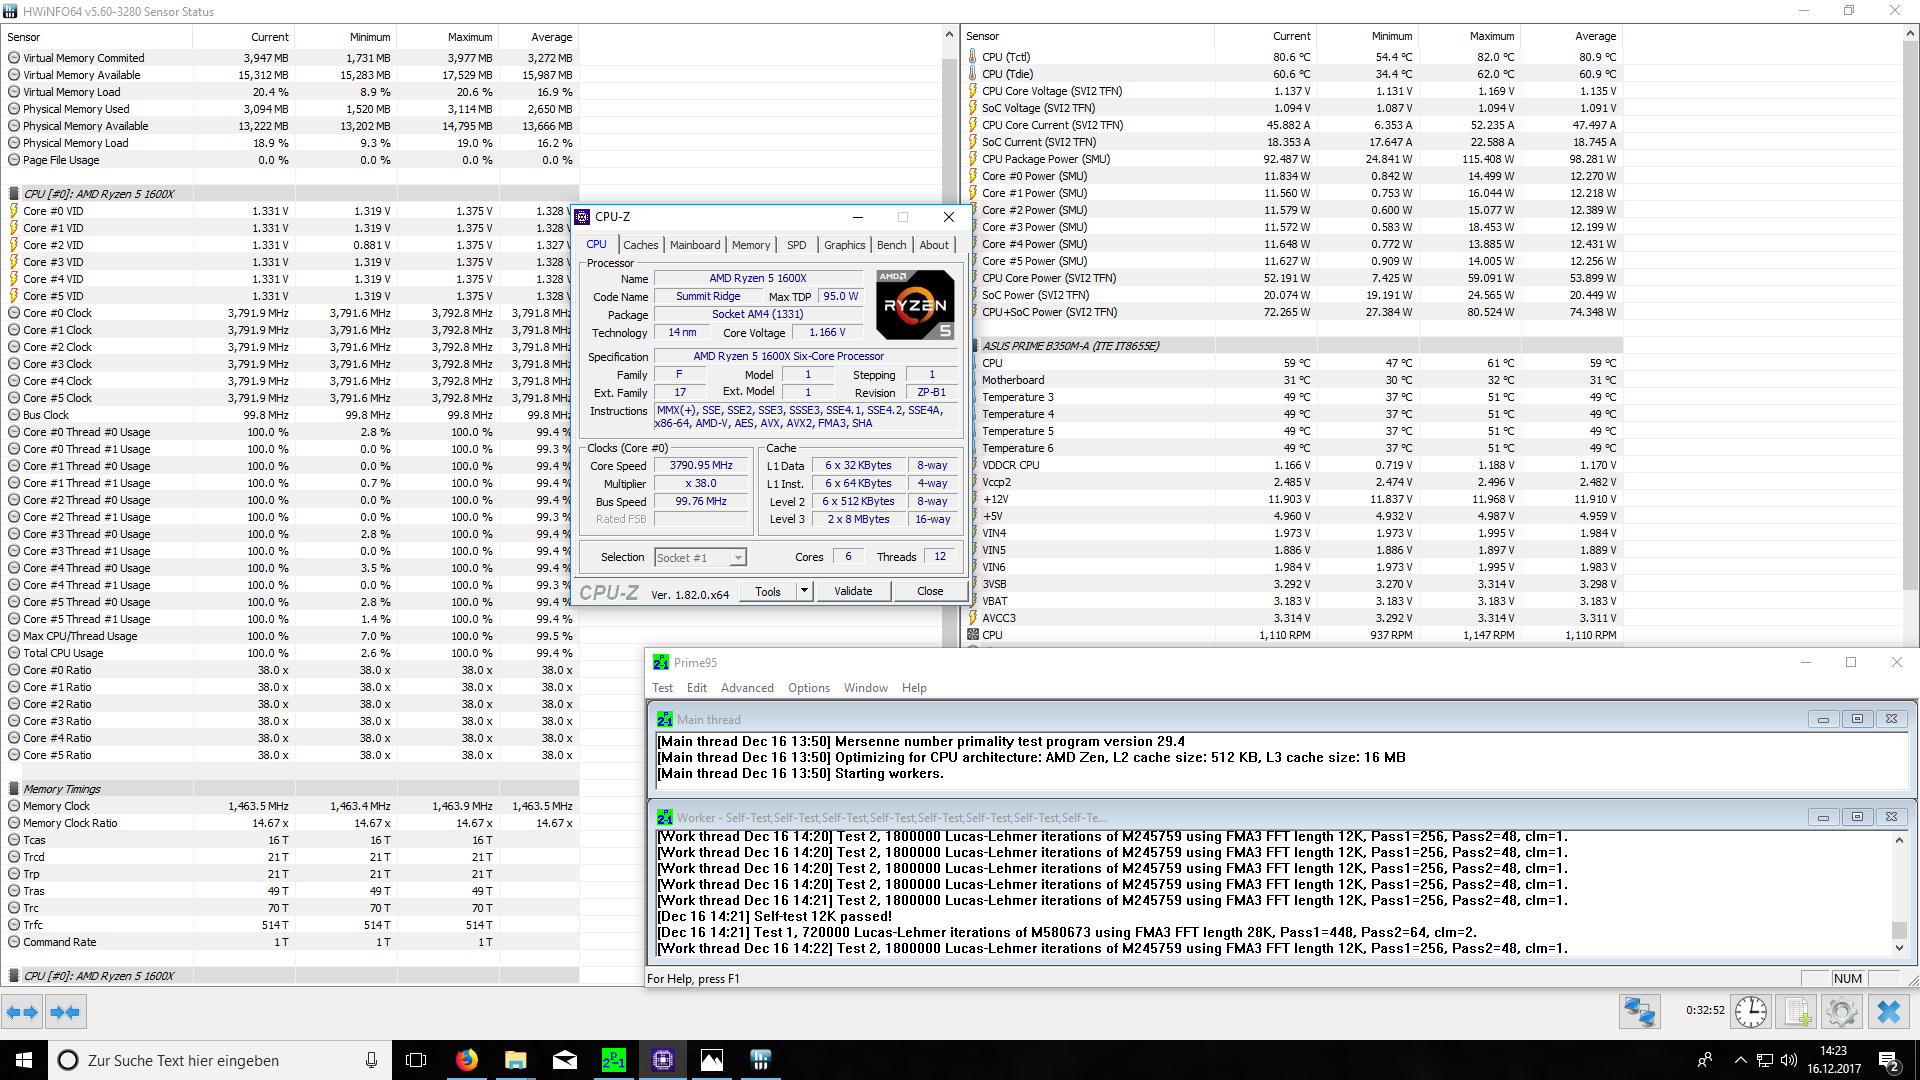Close sensor window with blue X icon

(x=1888, y=1012)
